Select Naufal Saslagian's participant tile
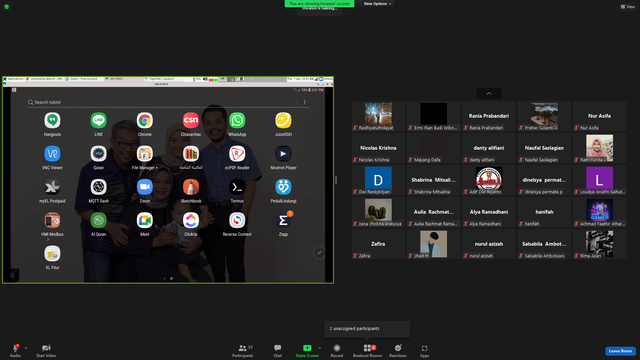Image resolution: width=640 pixels, height=360 pixels. (544, 148)
